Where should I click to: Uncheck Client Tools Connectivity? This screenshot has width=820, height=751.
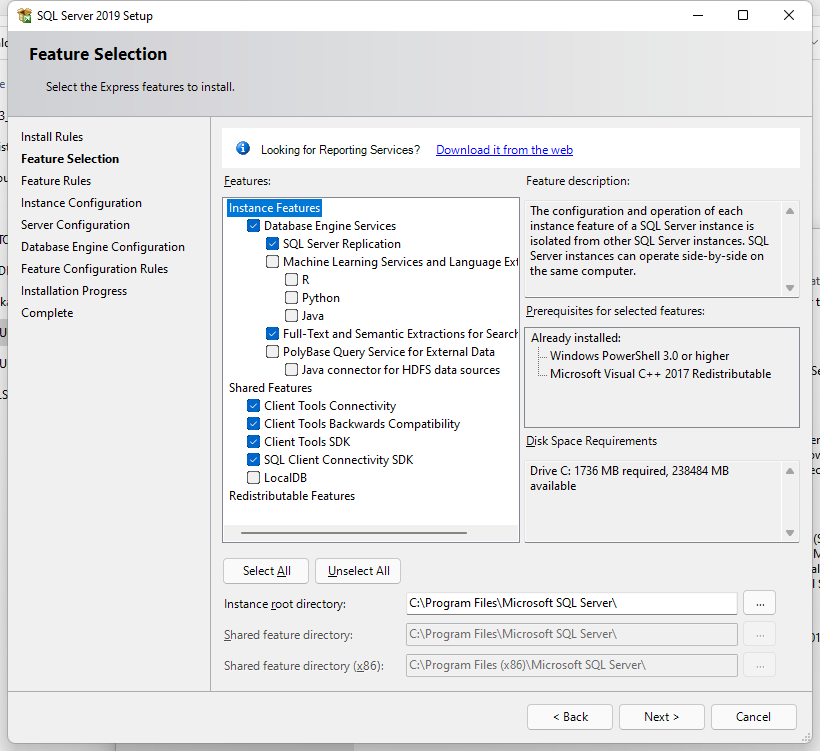254,406
